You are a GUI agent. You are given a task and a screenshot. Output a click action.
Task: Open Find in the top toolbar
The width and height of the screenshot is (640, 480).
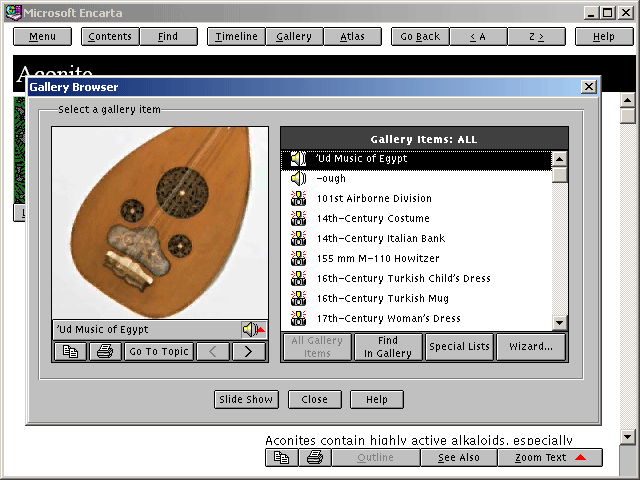(168, 37)
